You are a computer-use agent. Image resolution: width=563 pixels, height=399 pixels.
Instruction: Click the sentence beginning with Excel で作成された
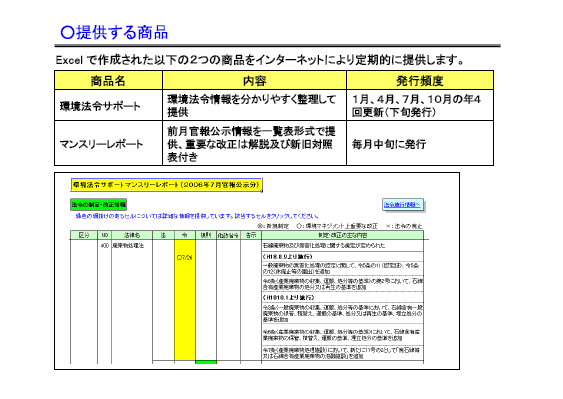(260, 60)
